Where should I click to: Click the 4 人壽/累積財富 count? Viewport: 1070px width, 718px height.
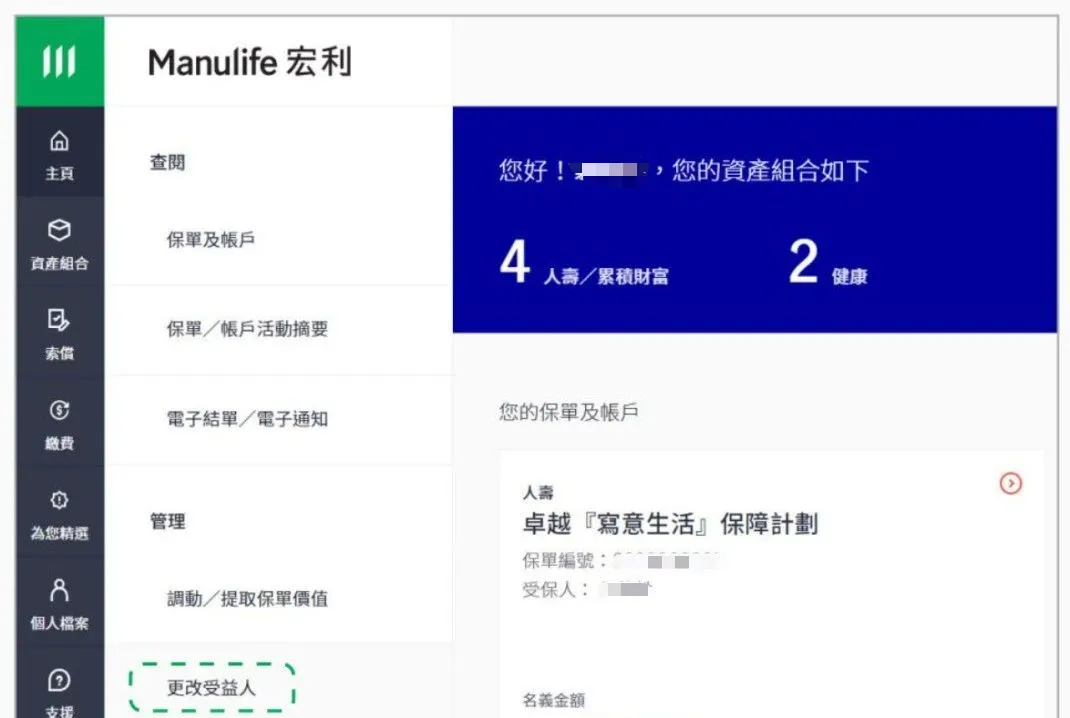(584, 261)
